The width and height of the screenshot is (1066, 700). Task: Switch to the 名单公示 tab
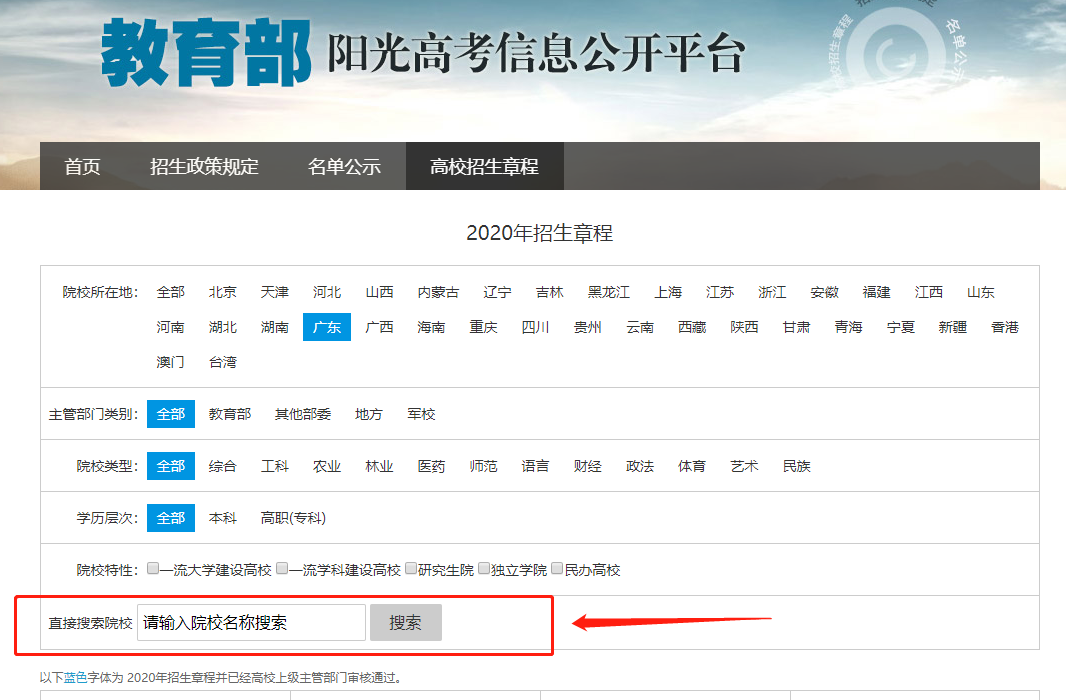[344, 167]
